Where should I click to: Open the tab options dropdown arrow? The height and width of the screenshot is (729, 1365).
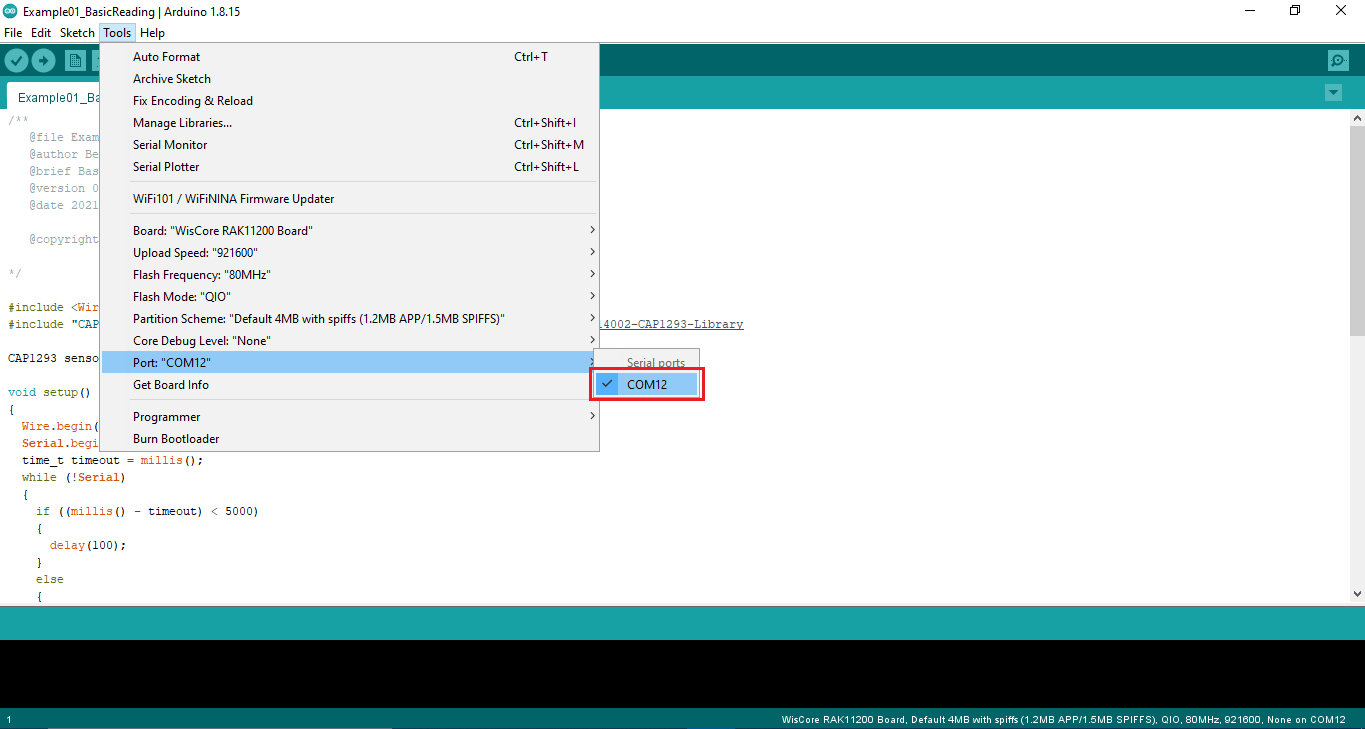(x=1333, y=93)
